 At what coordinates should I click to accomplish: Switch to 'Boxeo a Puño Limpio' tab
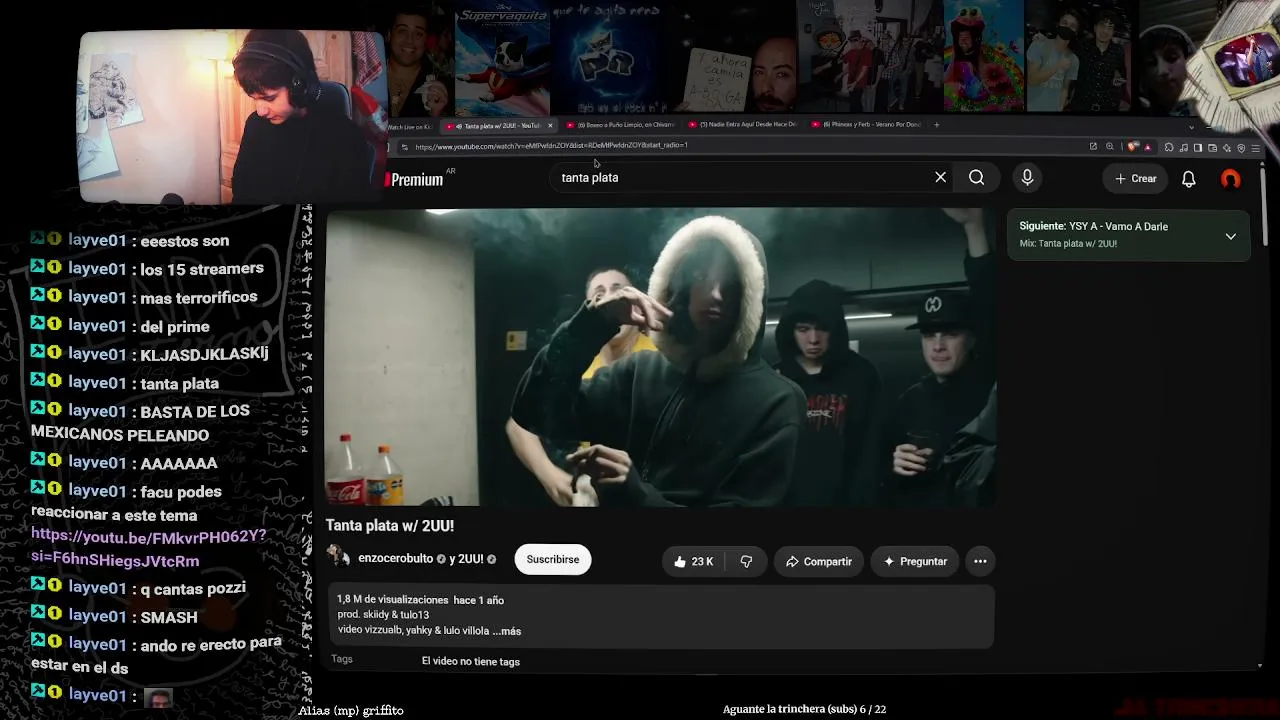click(x=620, y=125)
